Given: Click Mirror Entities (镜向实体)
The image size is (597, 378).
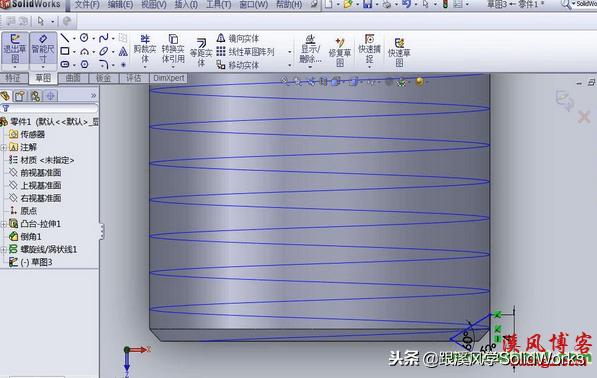Looking at the screenshot, I should tap(238, 38).
